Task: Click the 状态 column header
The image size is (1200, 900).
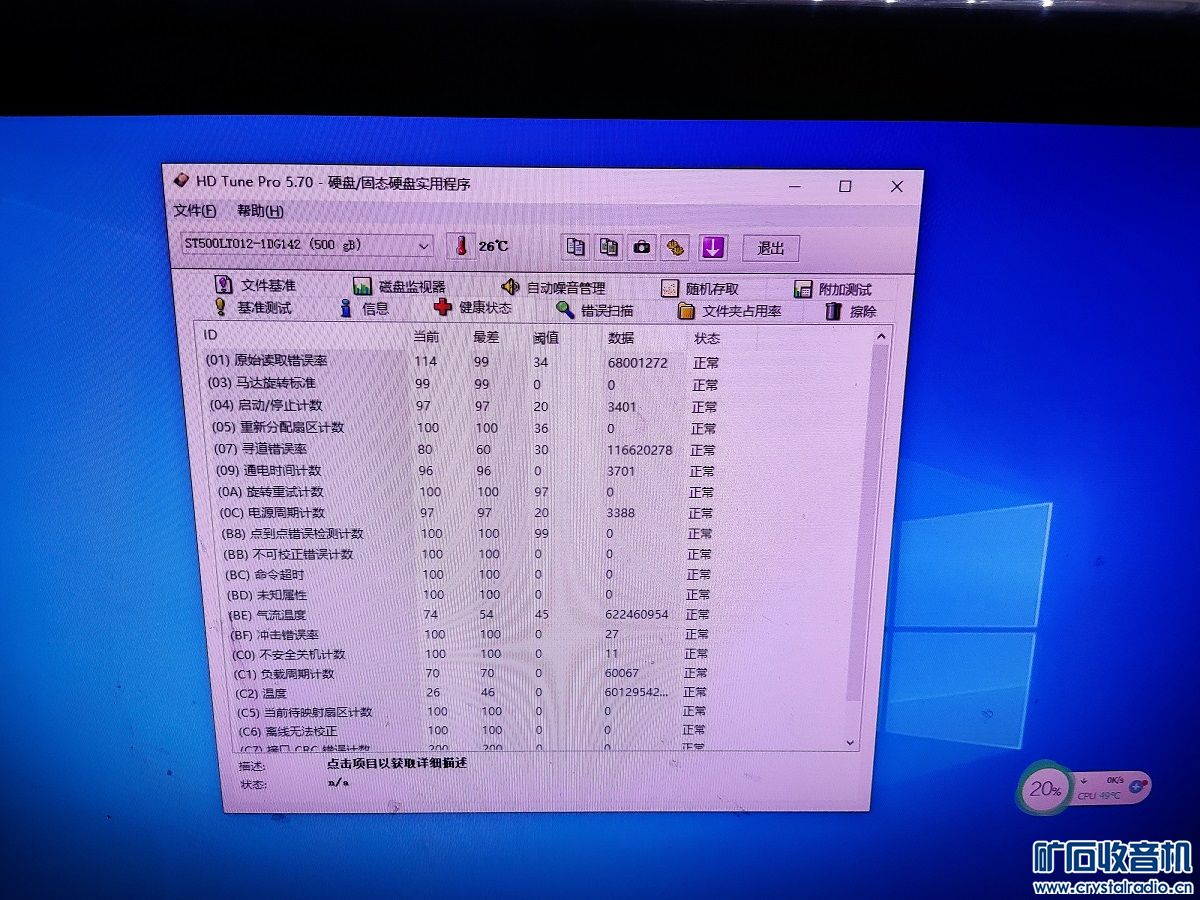Action: click(707, 339)
